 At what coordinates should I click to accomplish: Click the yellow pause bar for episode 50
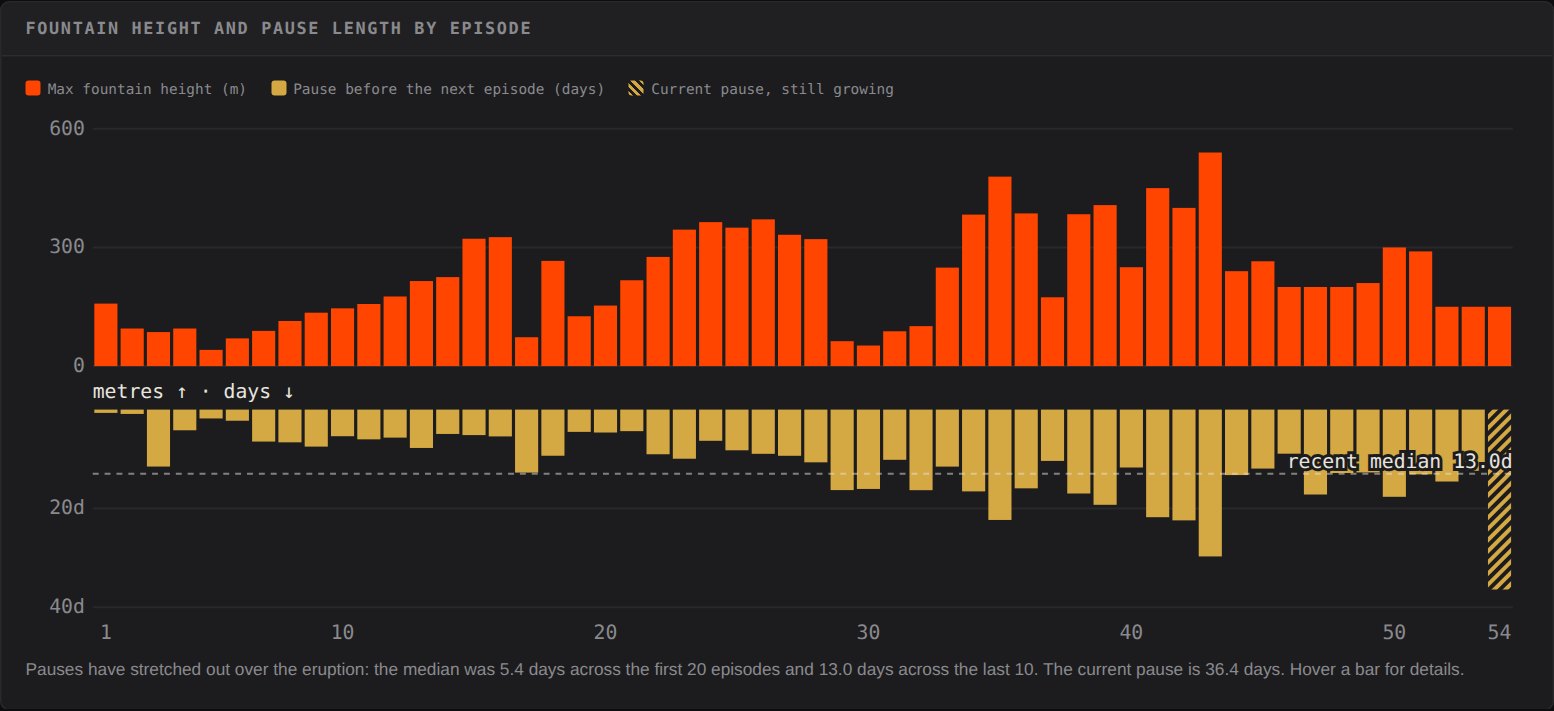coord(1394,453)
